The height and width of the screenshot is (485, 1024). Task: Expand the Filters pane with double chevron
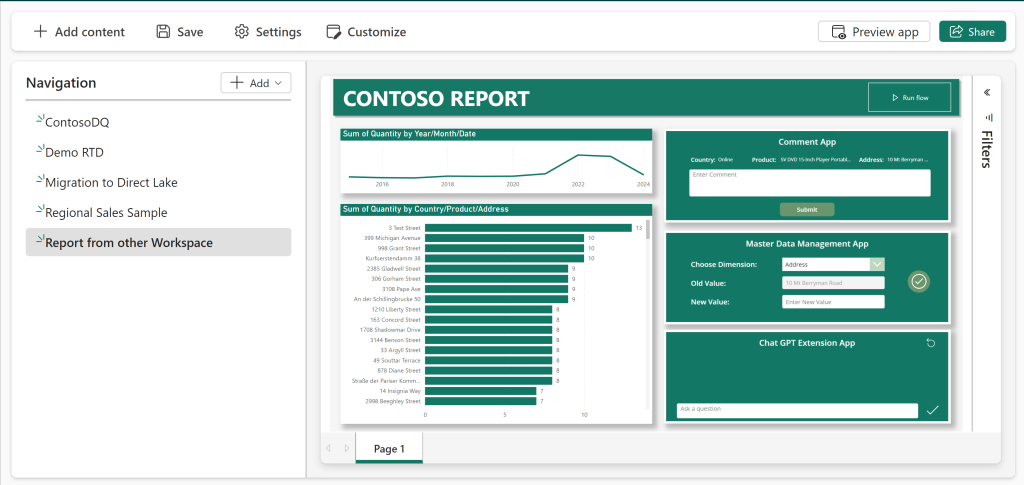987,93
